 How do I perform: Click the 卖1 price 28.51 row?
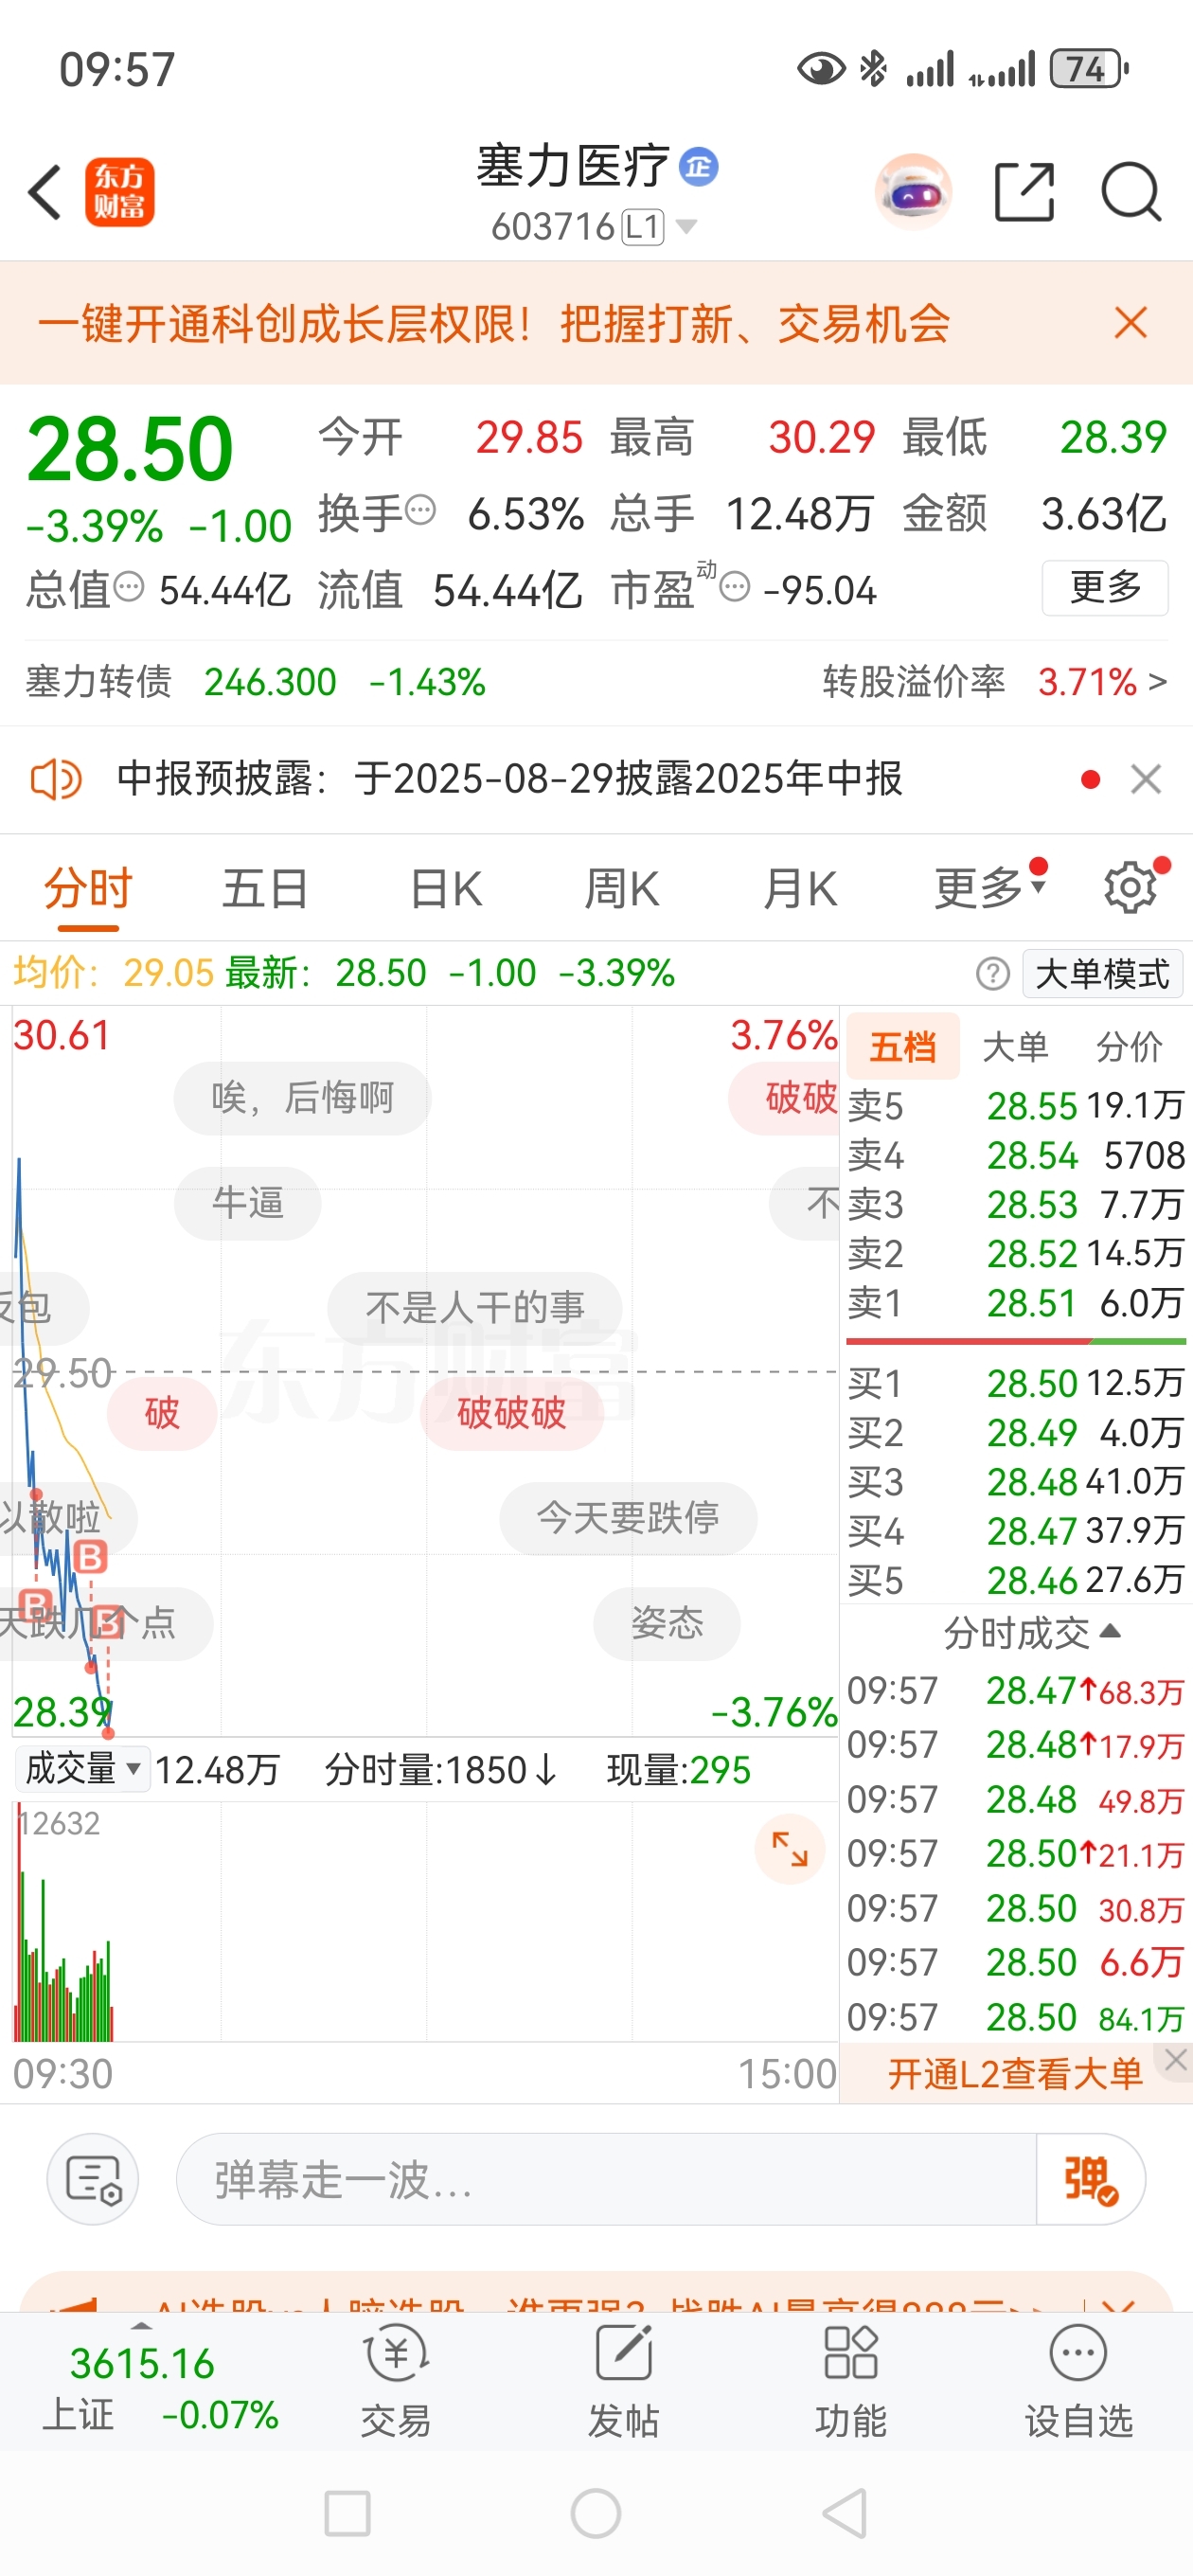tap(1015, 1303)
